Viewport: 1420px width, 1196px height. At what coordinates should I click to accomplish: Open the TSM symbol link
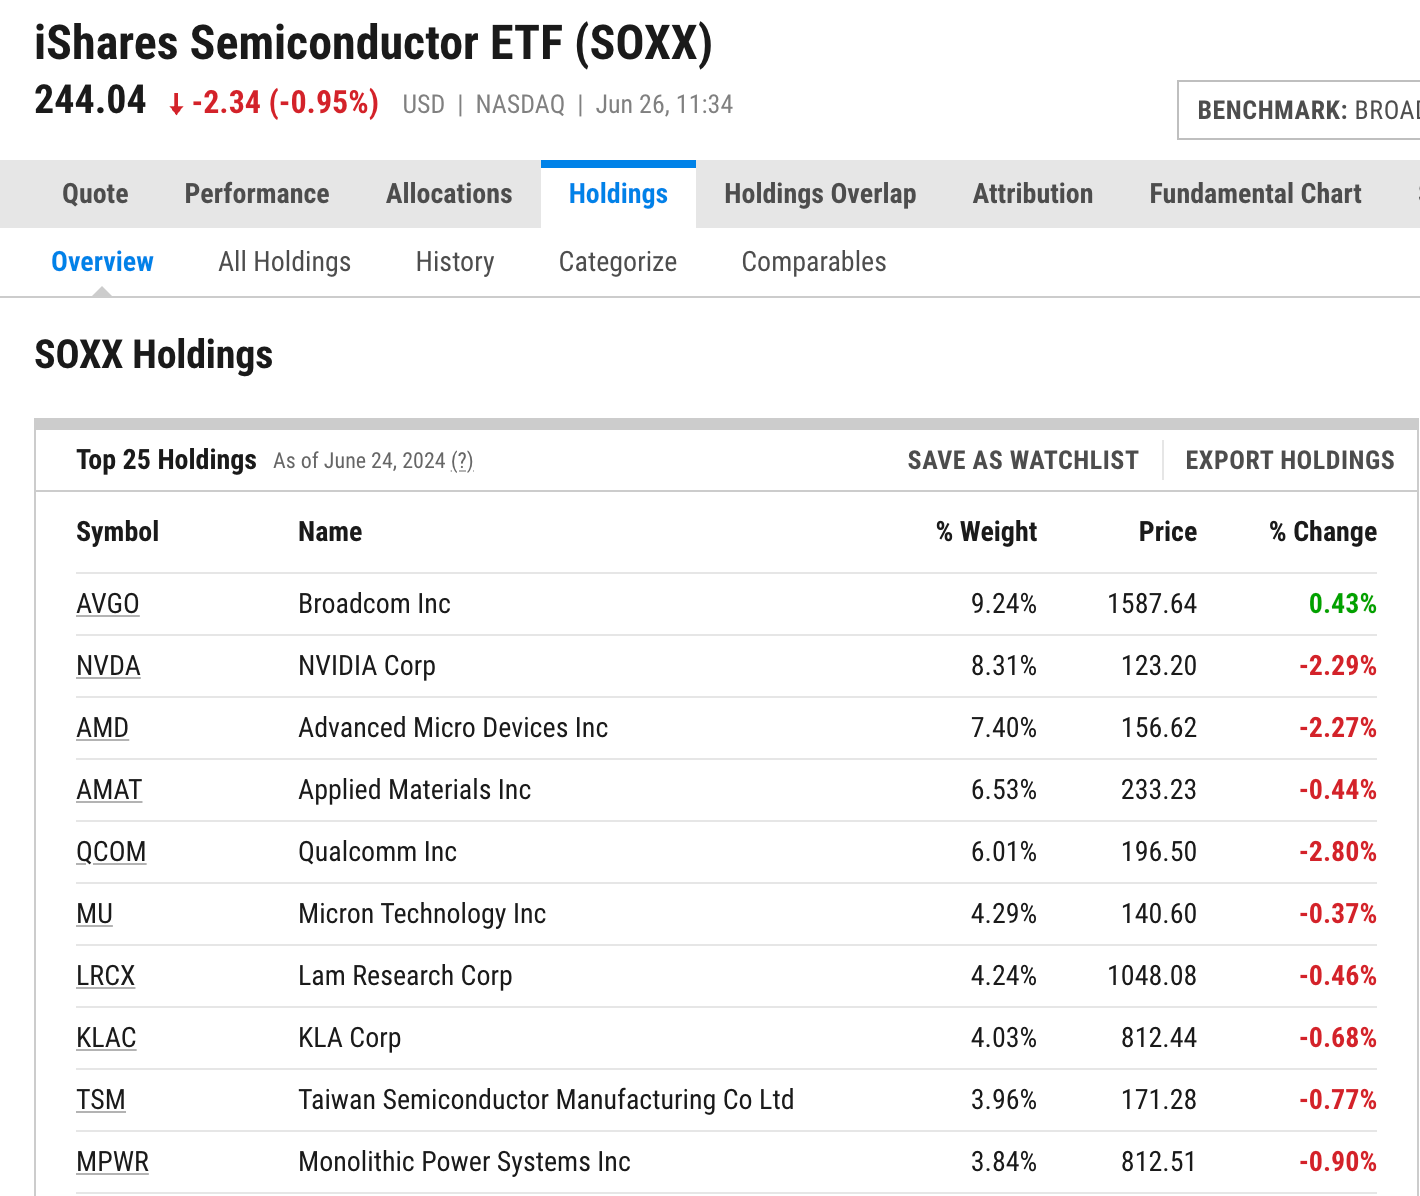(x=101, y=1100)
